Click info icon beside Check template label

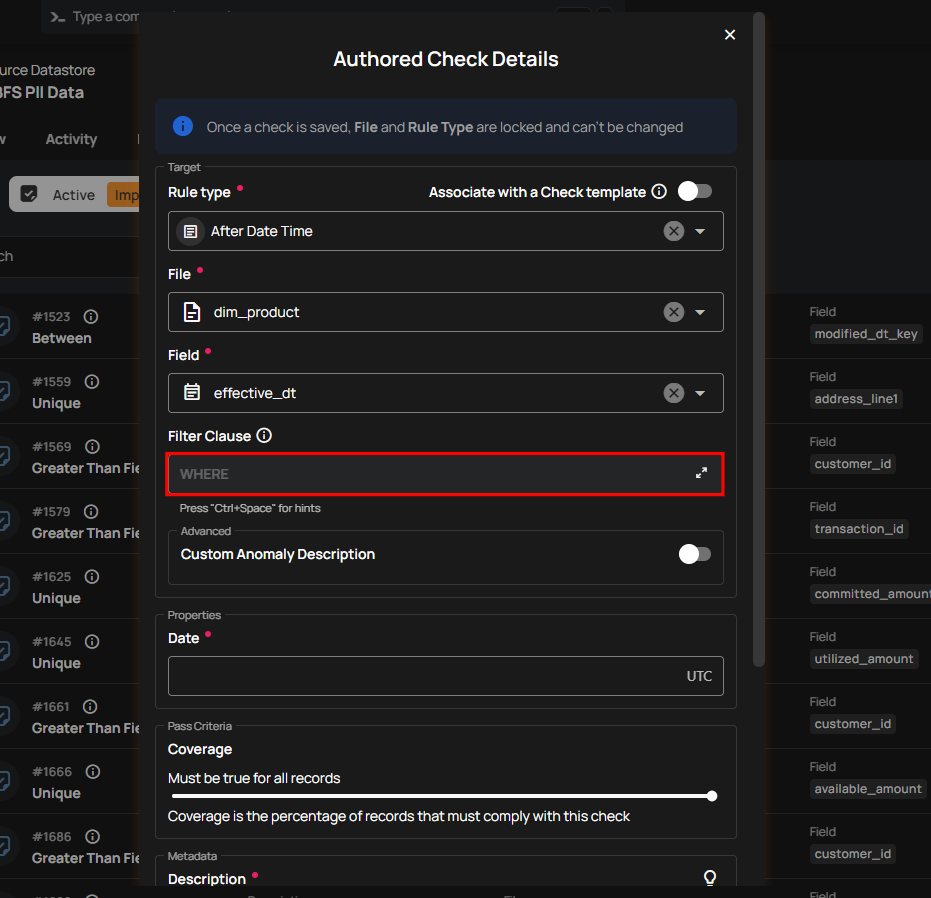tap(659, 192)
